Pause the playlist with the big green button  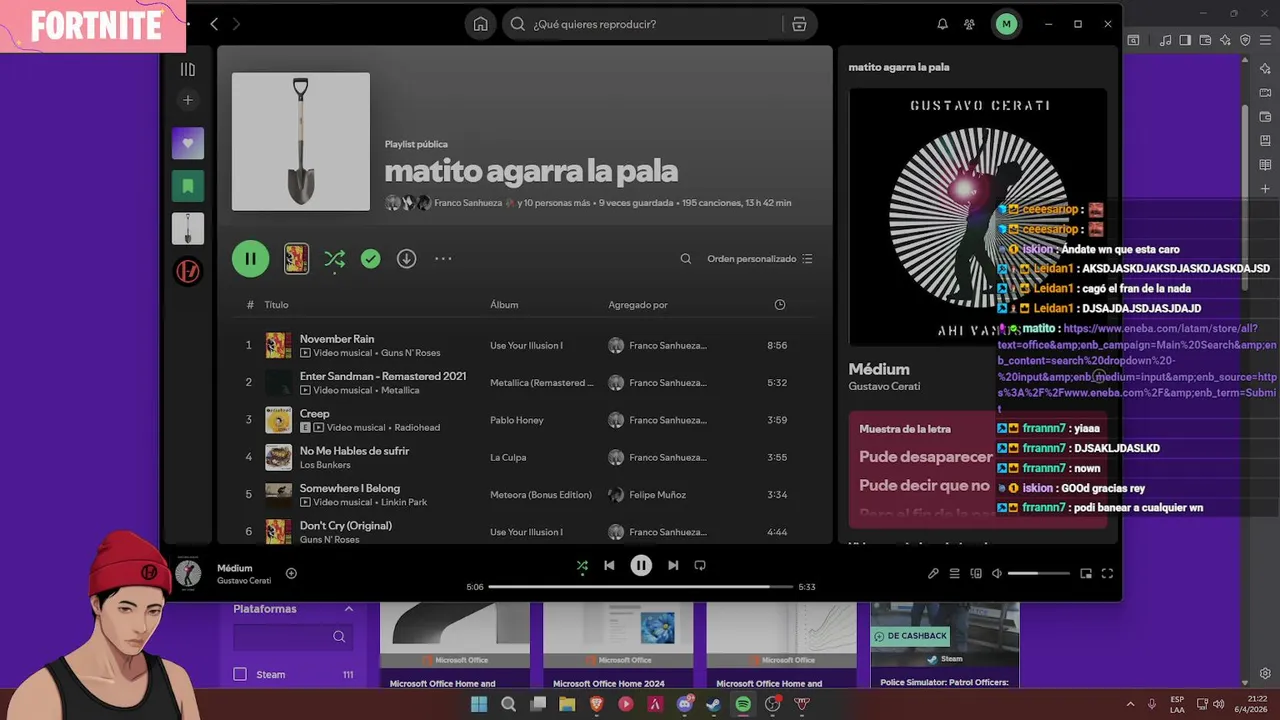251,259
